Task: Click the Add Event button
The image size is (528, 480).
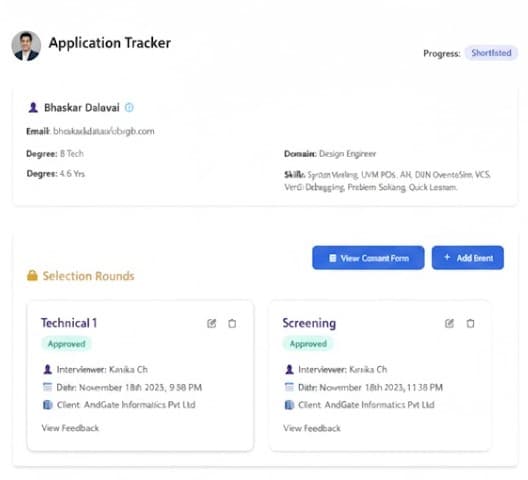Action: coord(468,258)
